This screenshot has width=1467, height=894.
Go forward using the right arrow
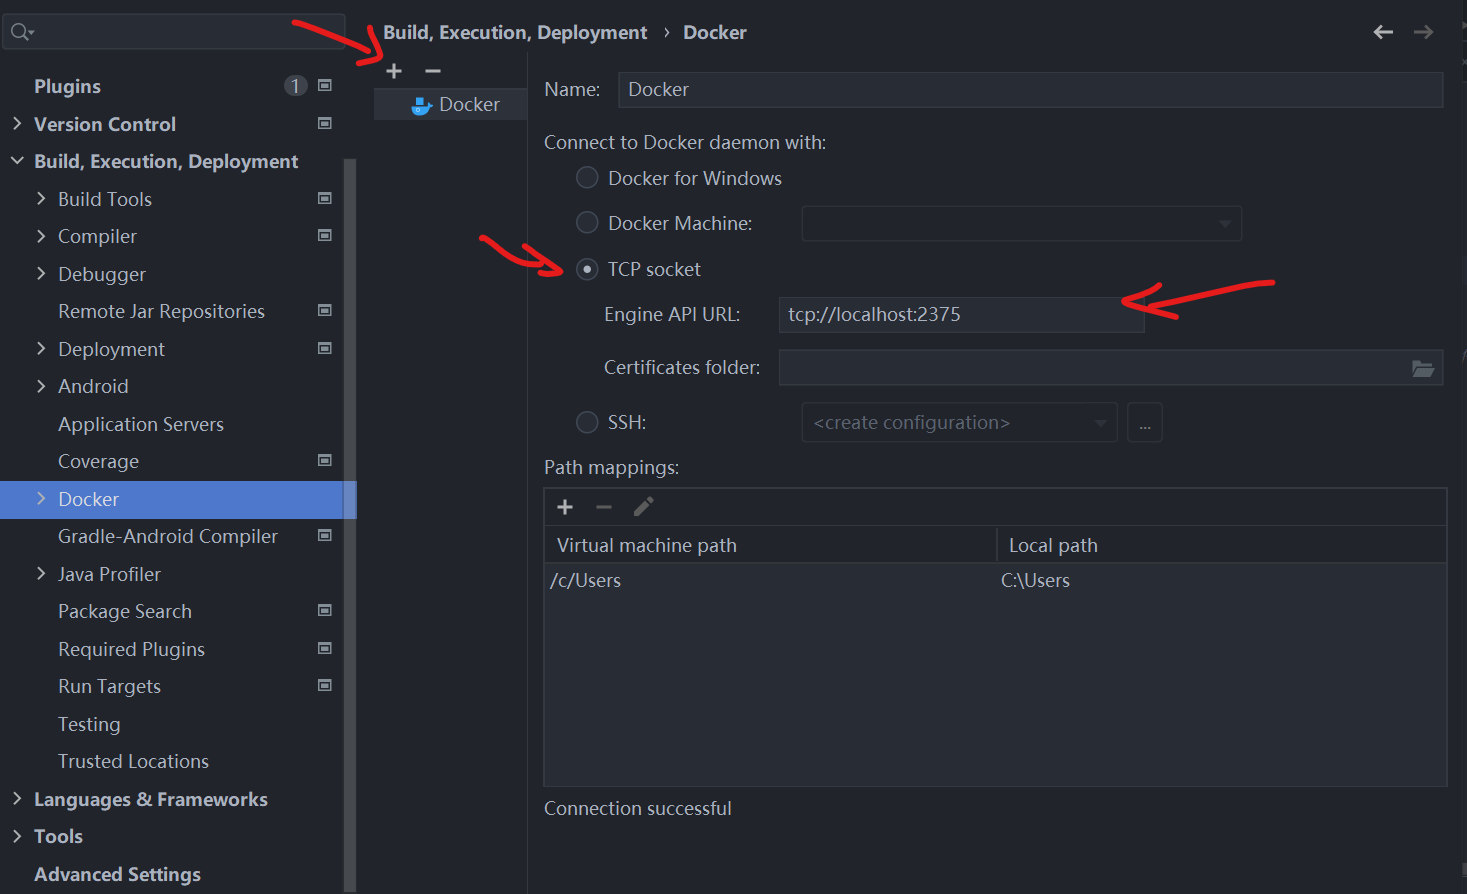tap(1423, 32)
